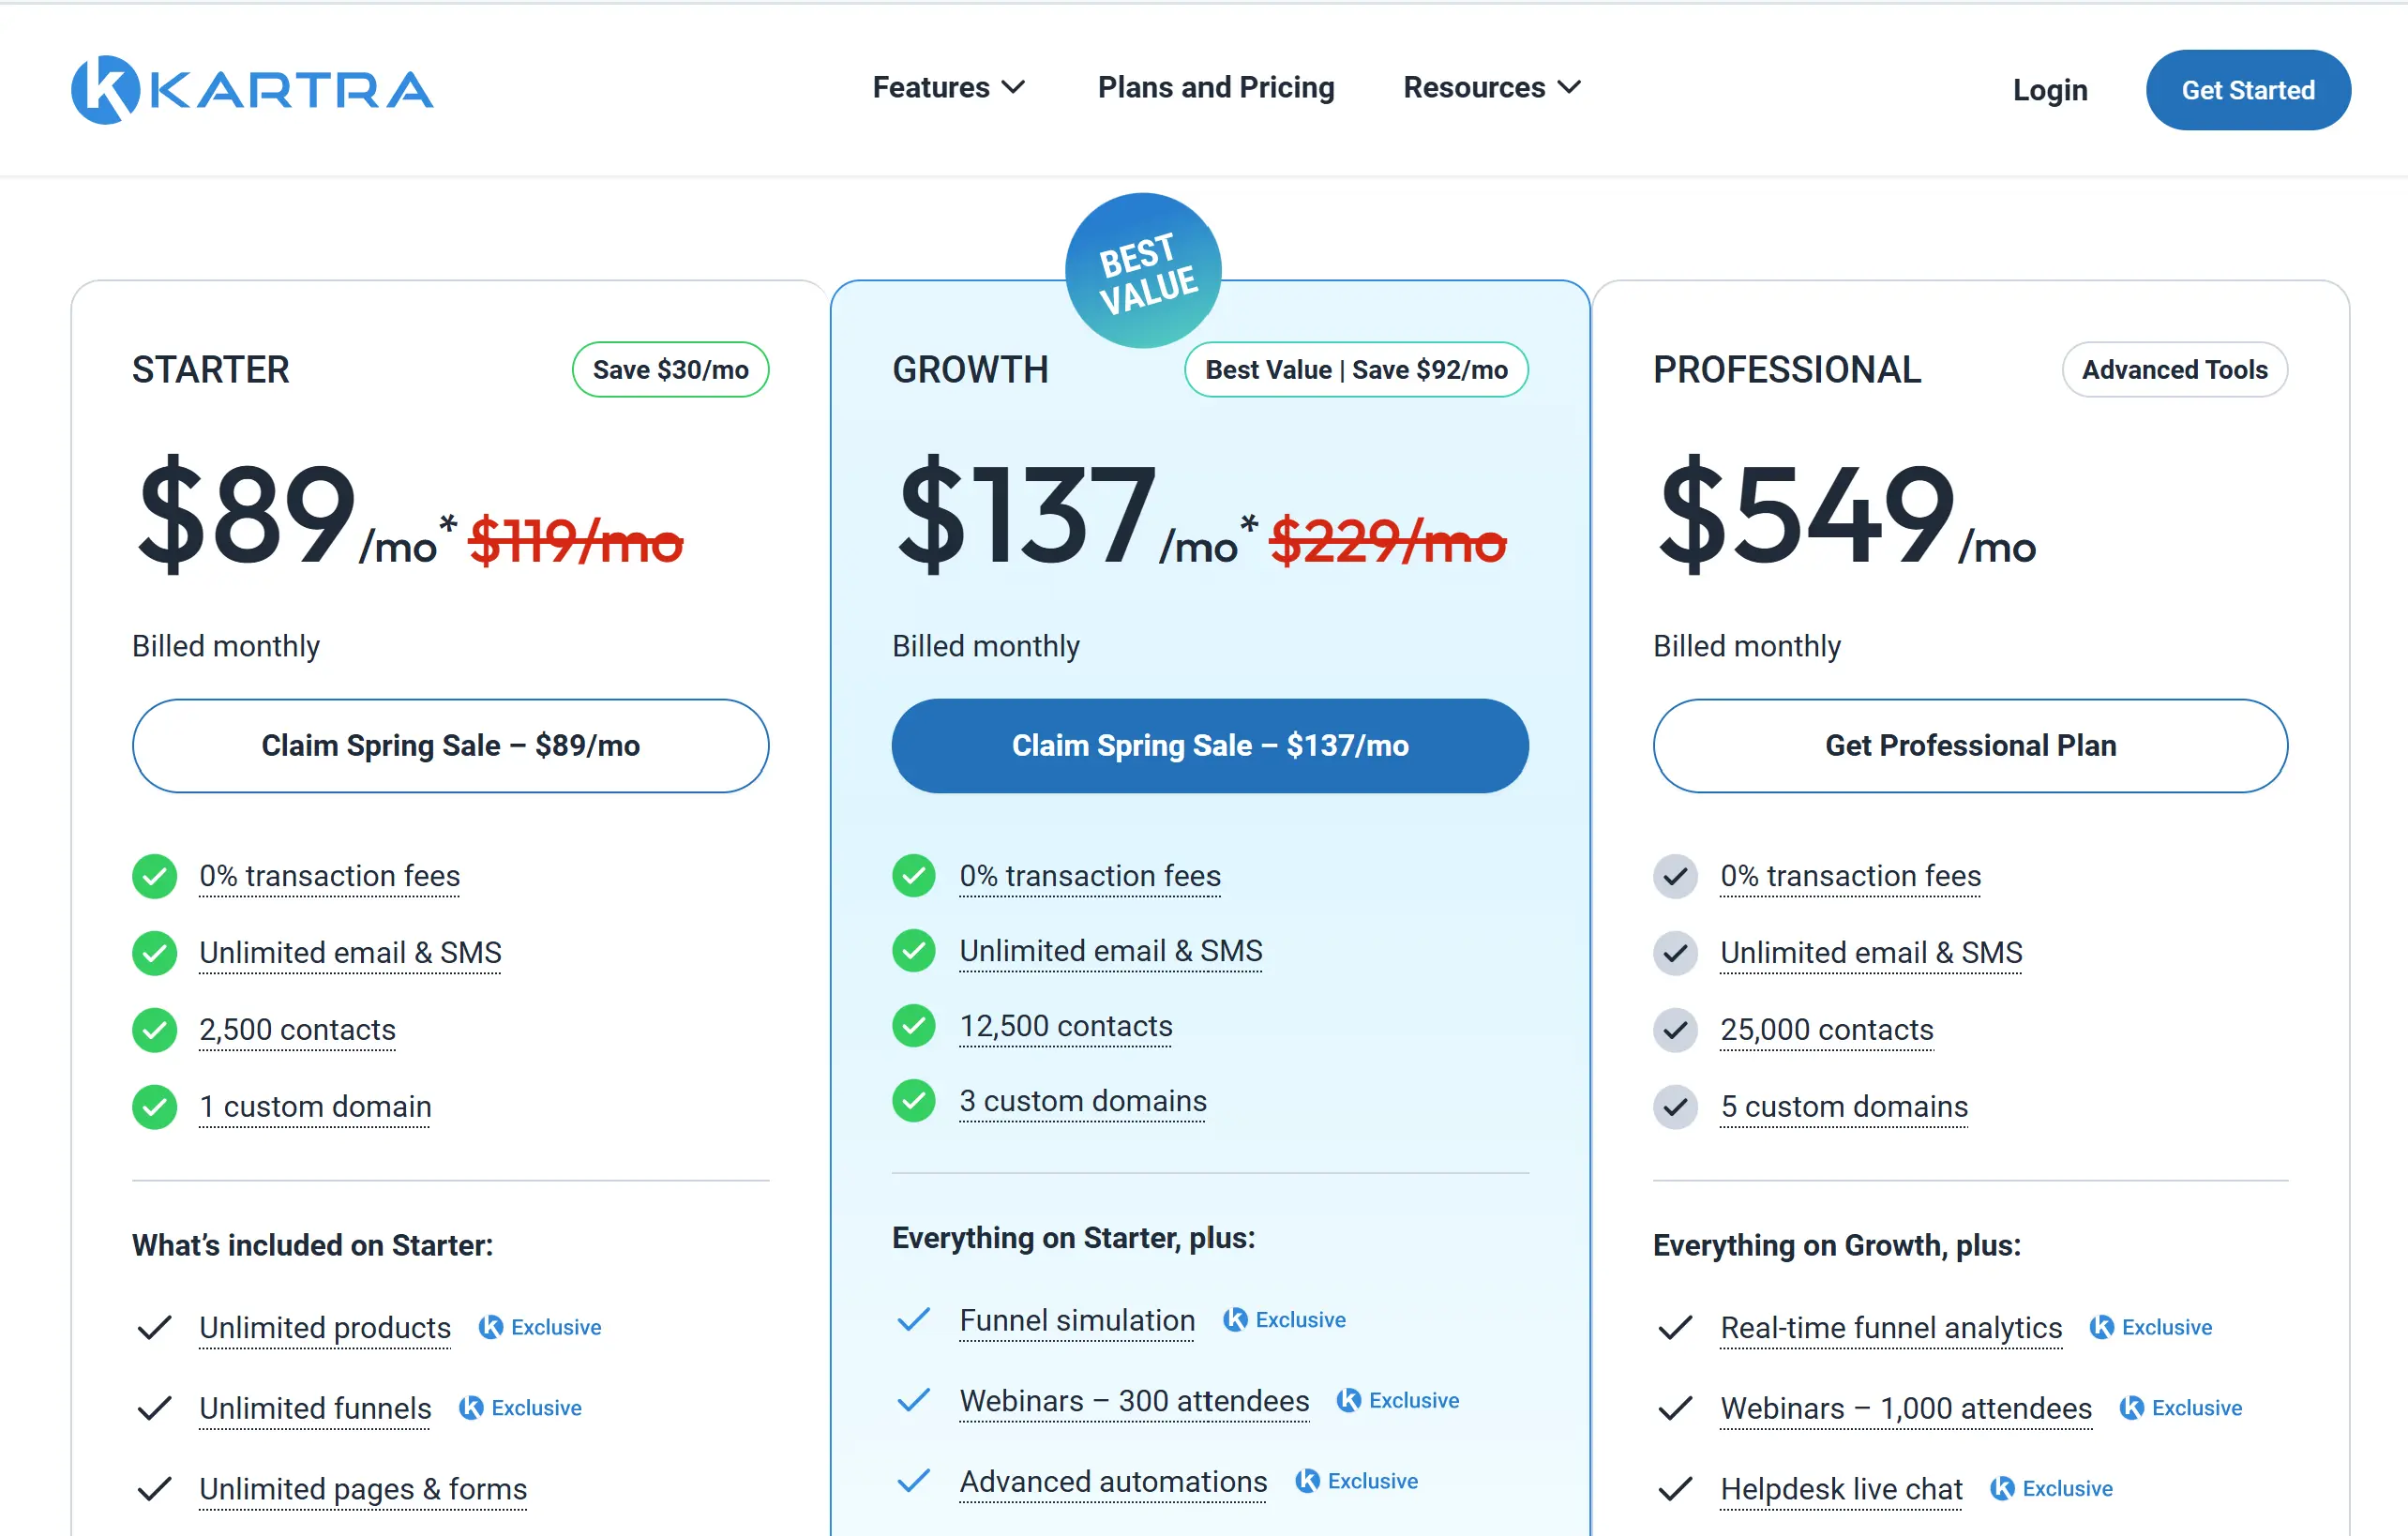Click the green checkmark beside 2,500 contacts

pyautogui.click(x=154, y=1030)
